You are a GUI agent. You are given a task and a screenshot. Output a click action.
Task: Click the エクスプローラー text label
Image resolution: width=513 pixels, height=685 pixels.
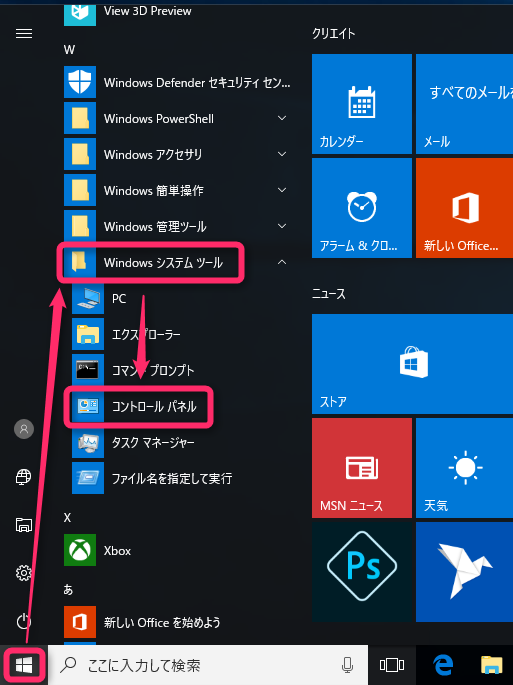[x=146, y=335]
